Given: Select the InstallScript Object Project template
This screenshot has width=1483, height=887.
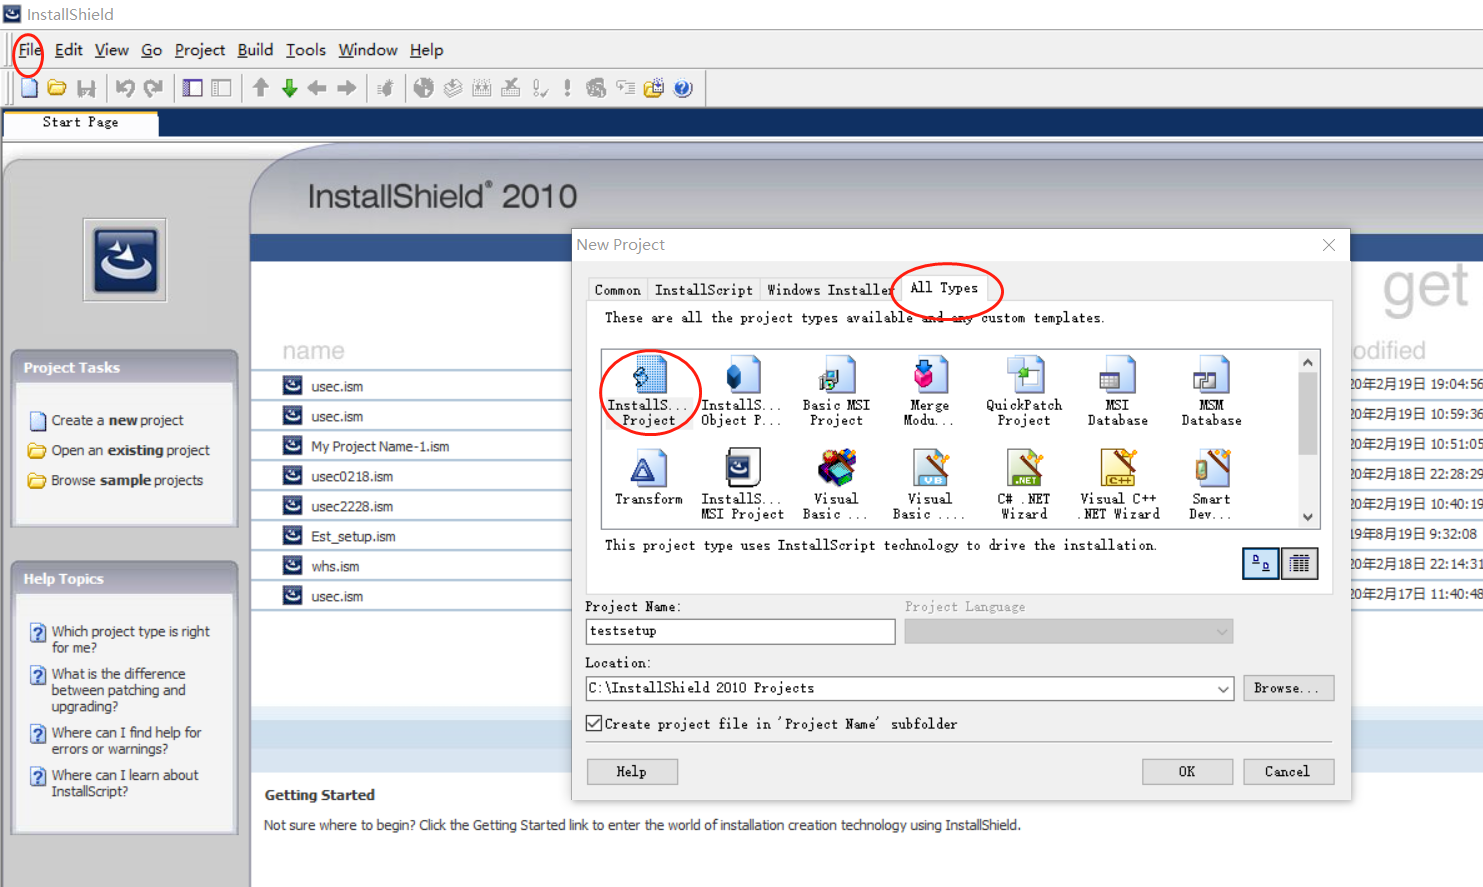Looking at the screenshot, I should click(742, 392).
